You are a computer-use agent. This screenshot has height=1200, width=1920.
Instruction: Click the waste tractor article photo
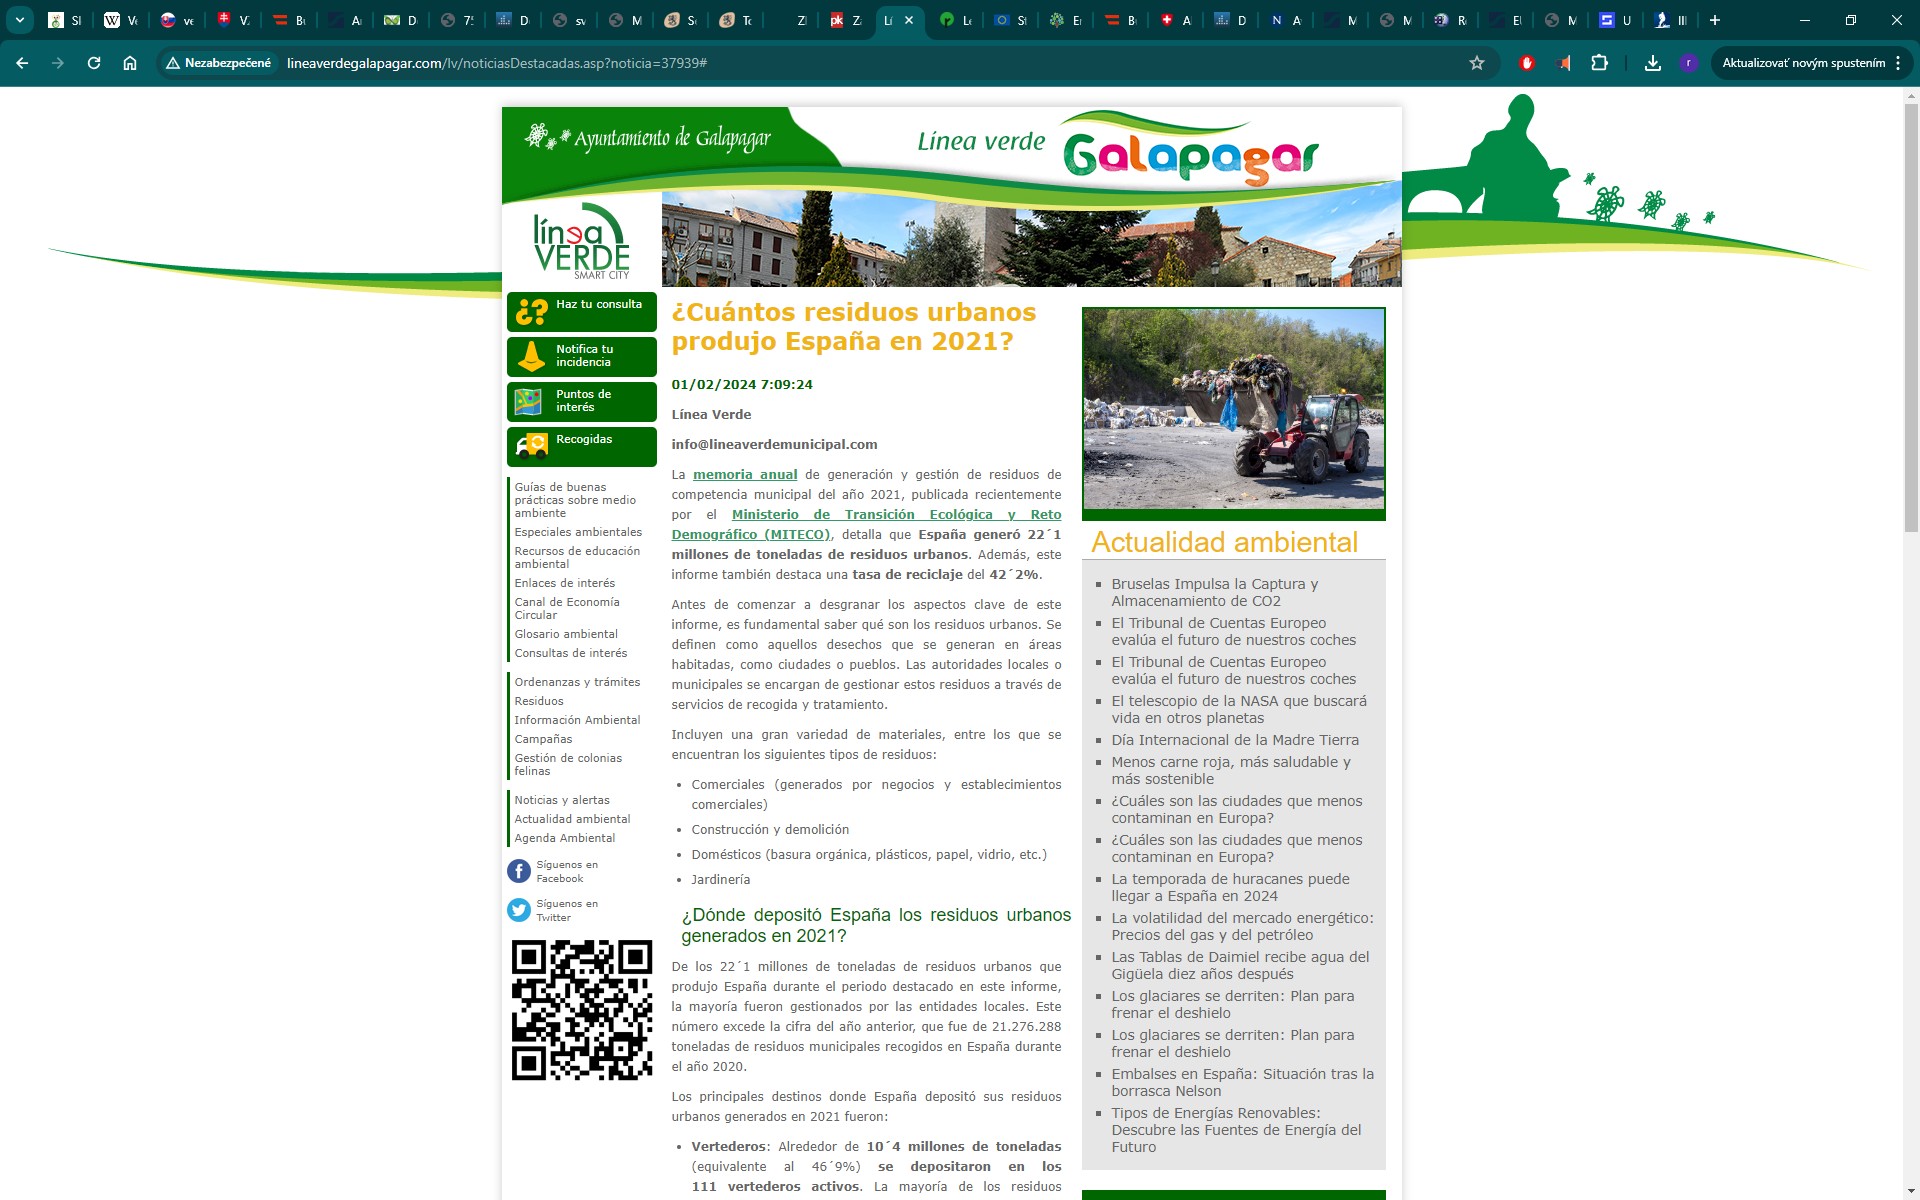coord(1234,408)
